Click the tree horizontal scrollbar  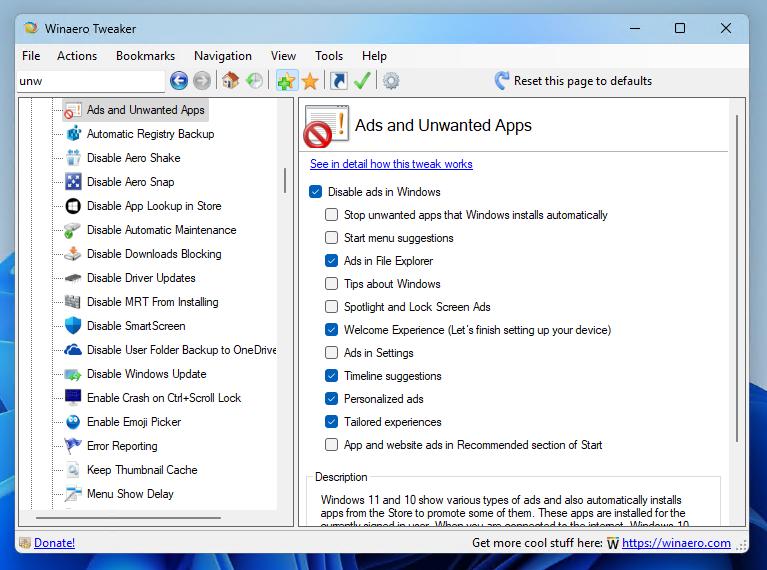click(x=128, y=517)
